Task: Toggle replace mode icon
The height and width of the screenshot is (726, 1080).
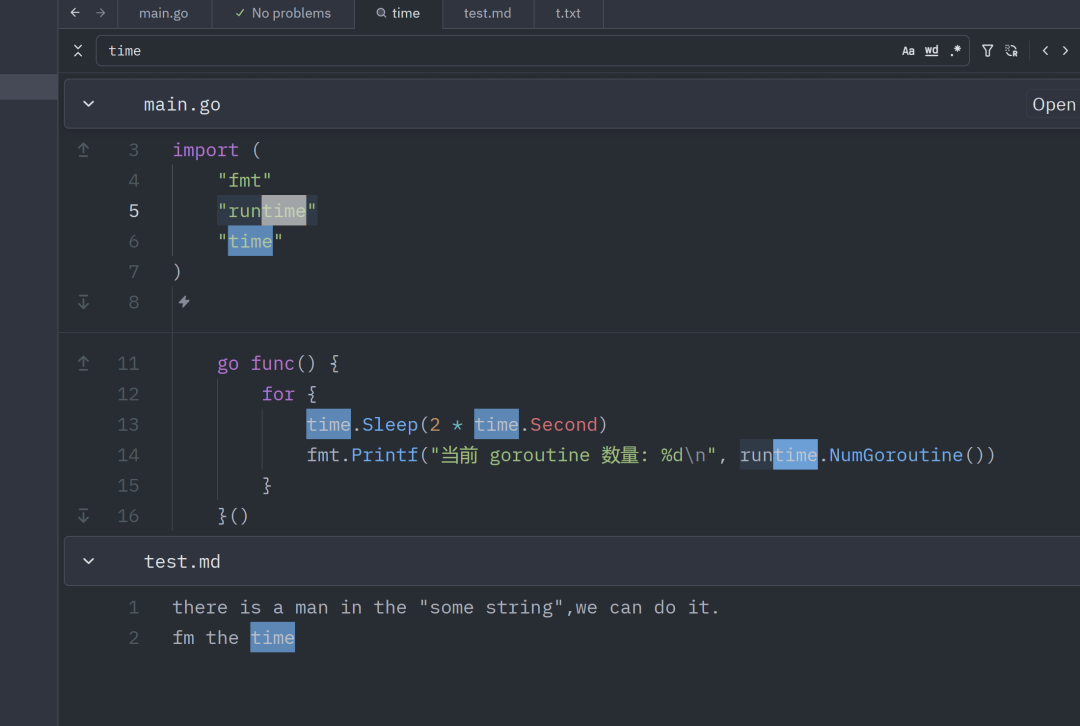Action: click(1011, 51)
